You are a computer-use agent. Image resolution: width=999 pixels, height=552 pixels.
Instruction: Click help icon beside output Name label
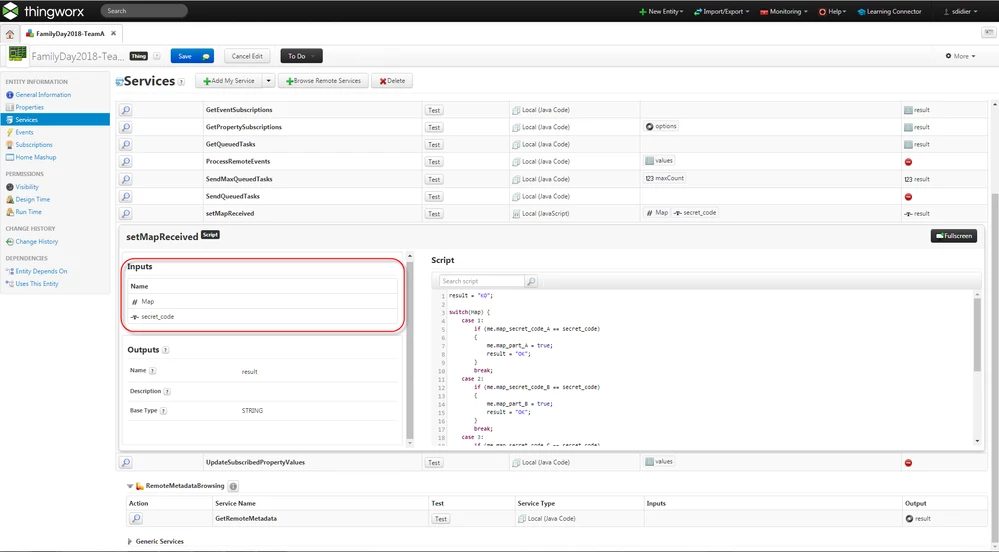152,370
